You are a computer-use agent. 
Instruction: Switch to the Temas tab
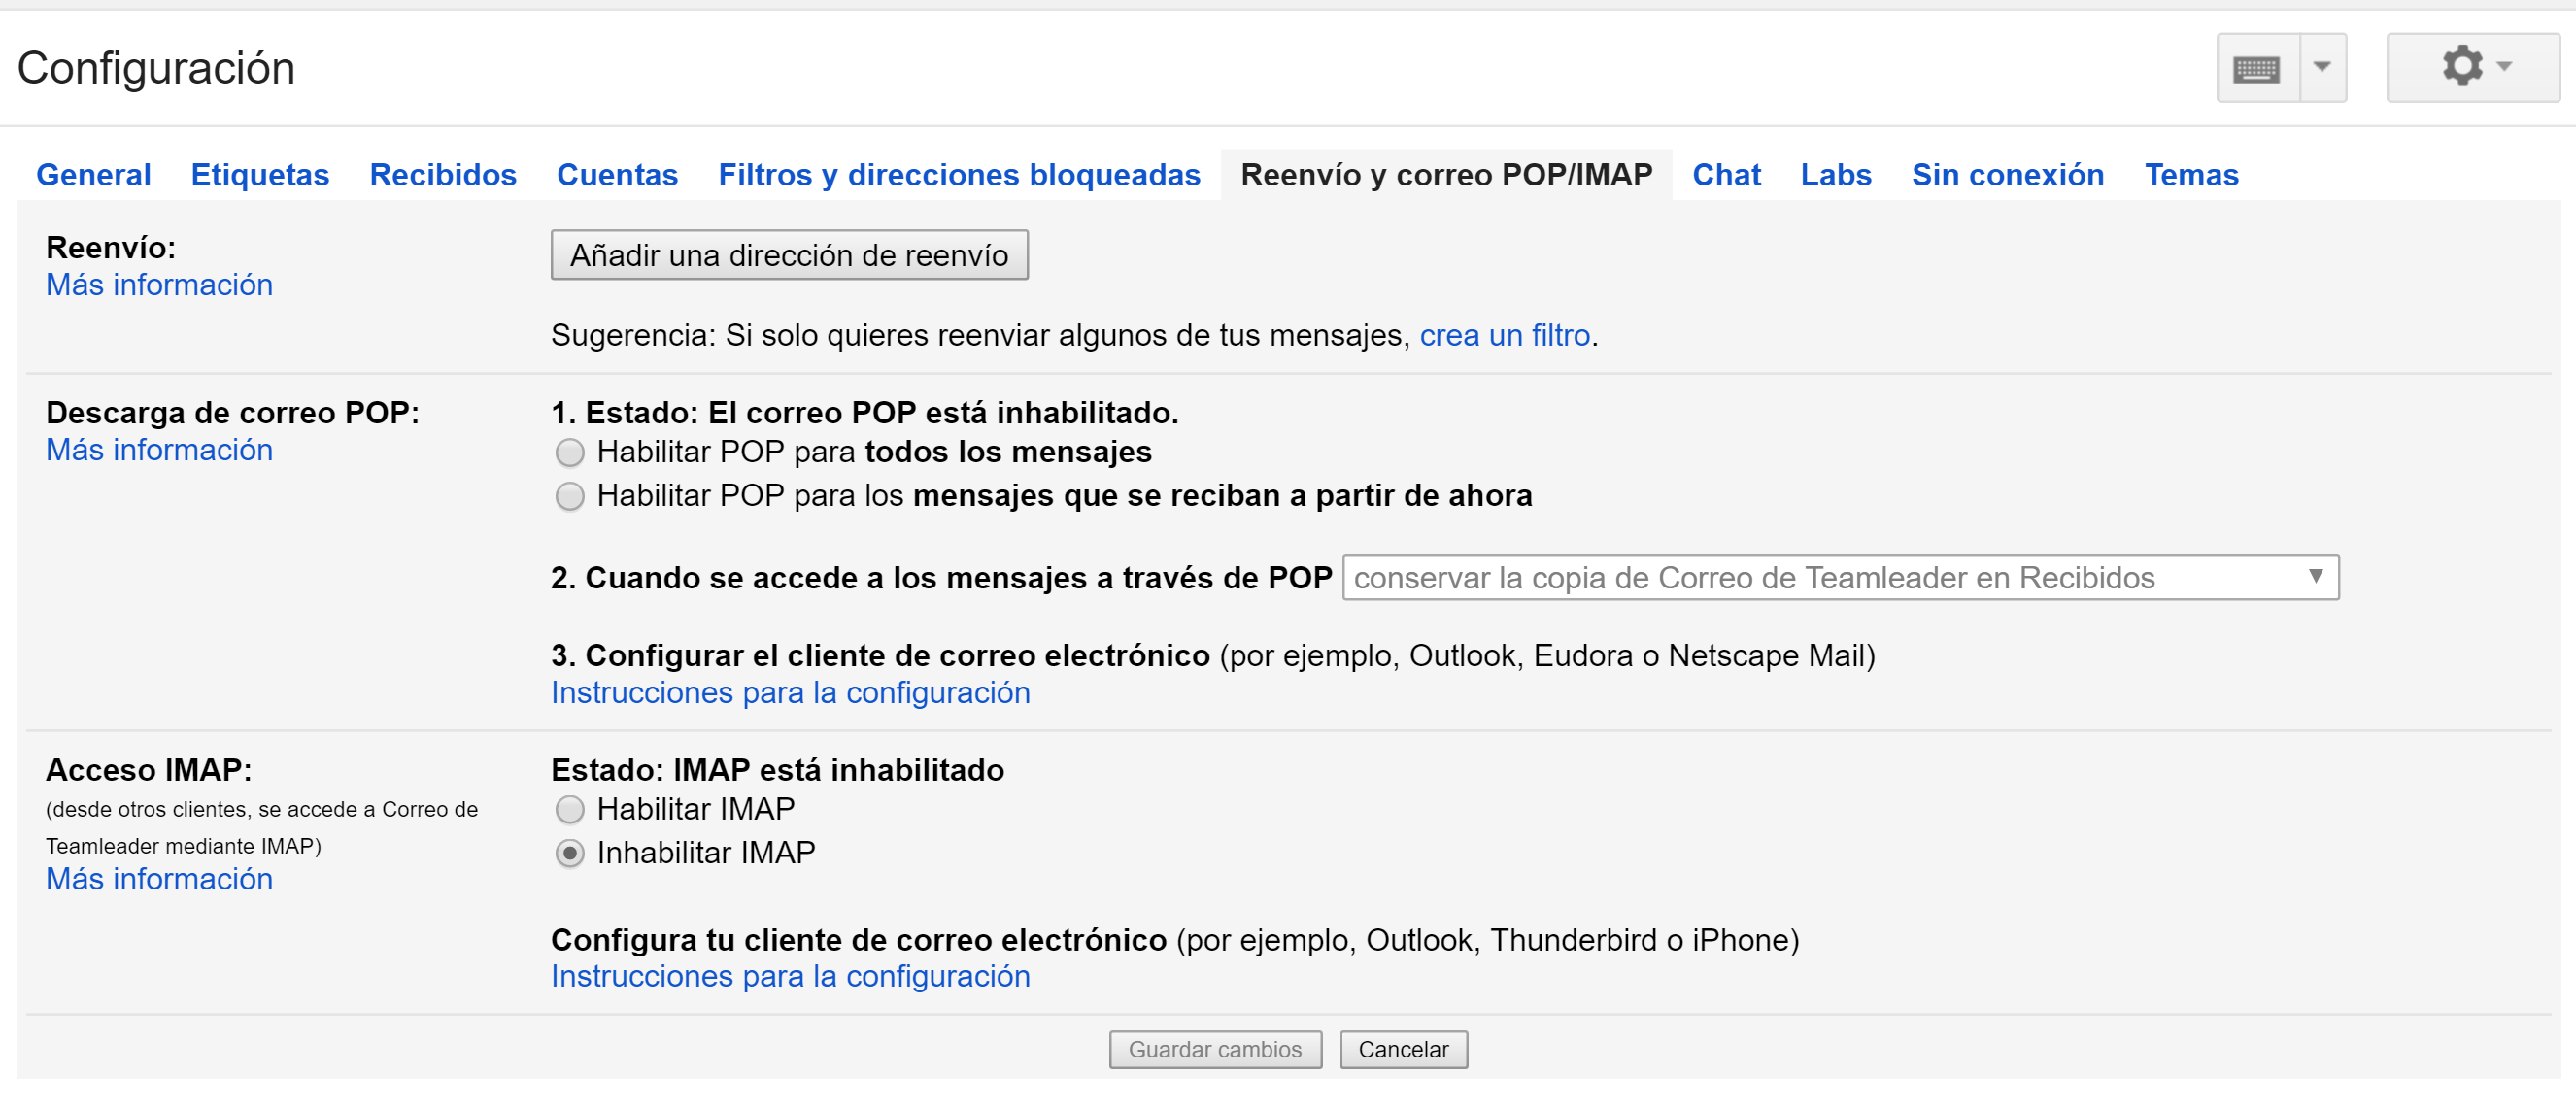tap(2191, 175)
